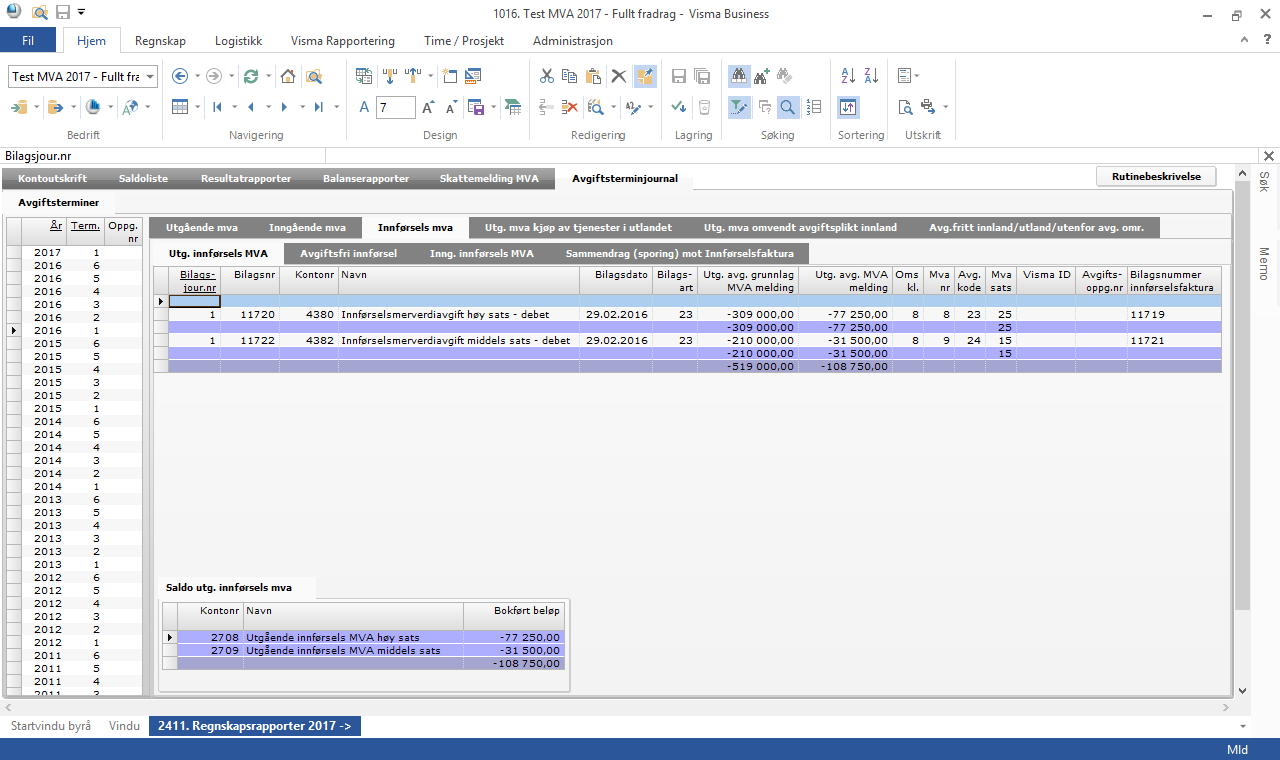The image size is (1280, 760).
Task: Click the green checkmark save icon
Action: pyautogui.click(x=679, y=107)
